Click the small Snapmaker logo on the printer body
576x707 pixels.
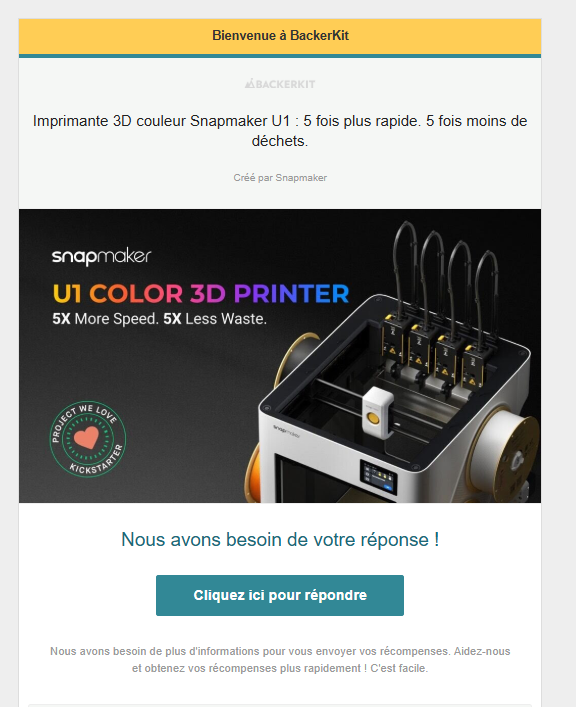tap(286, 430)
